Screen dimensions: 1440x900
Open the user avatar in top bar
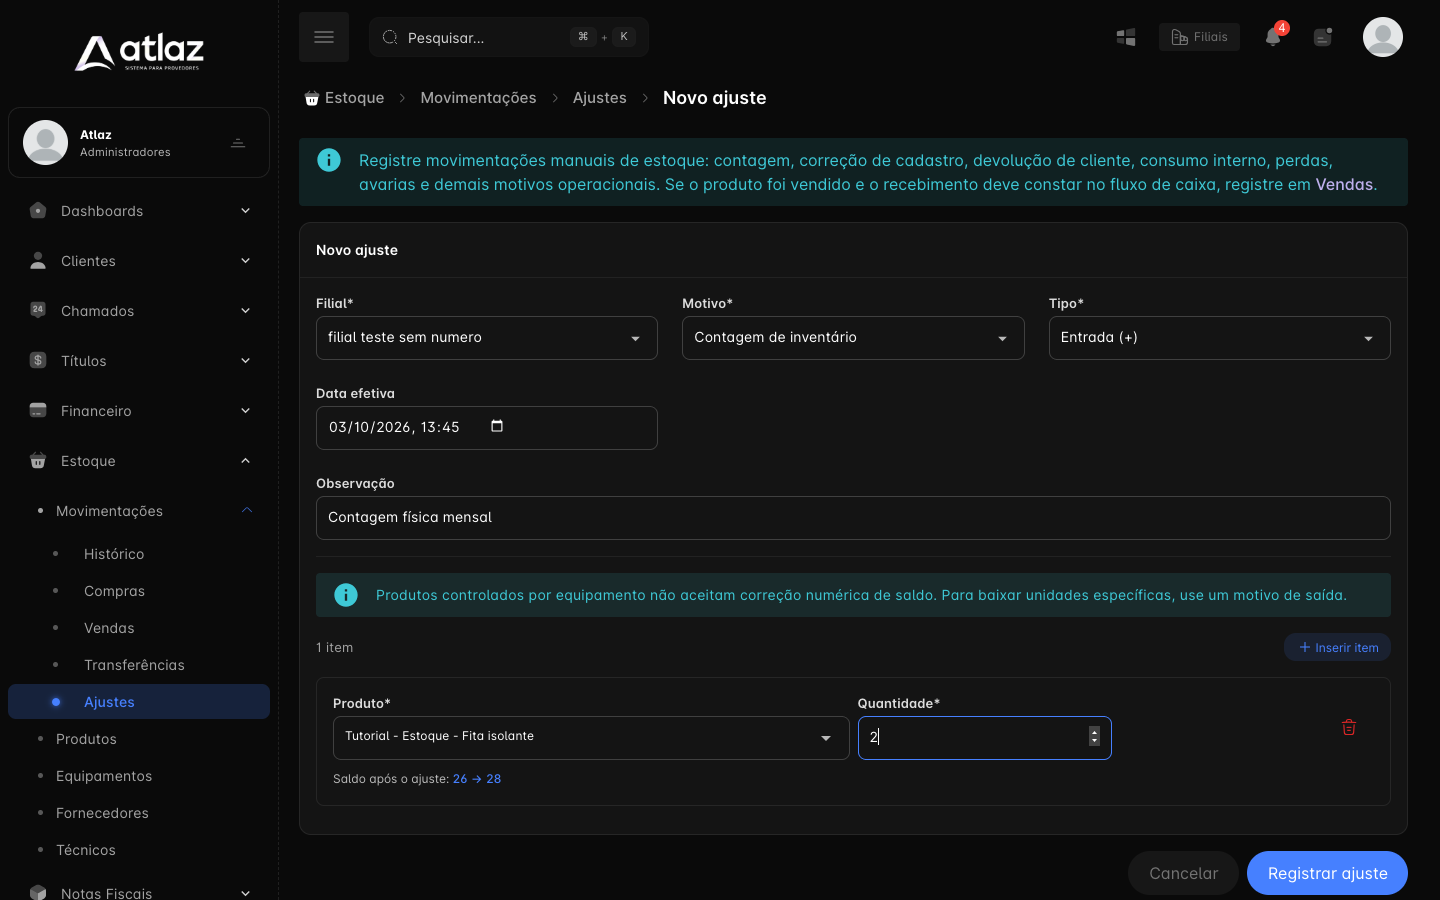click(x=1383, y=37)
